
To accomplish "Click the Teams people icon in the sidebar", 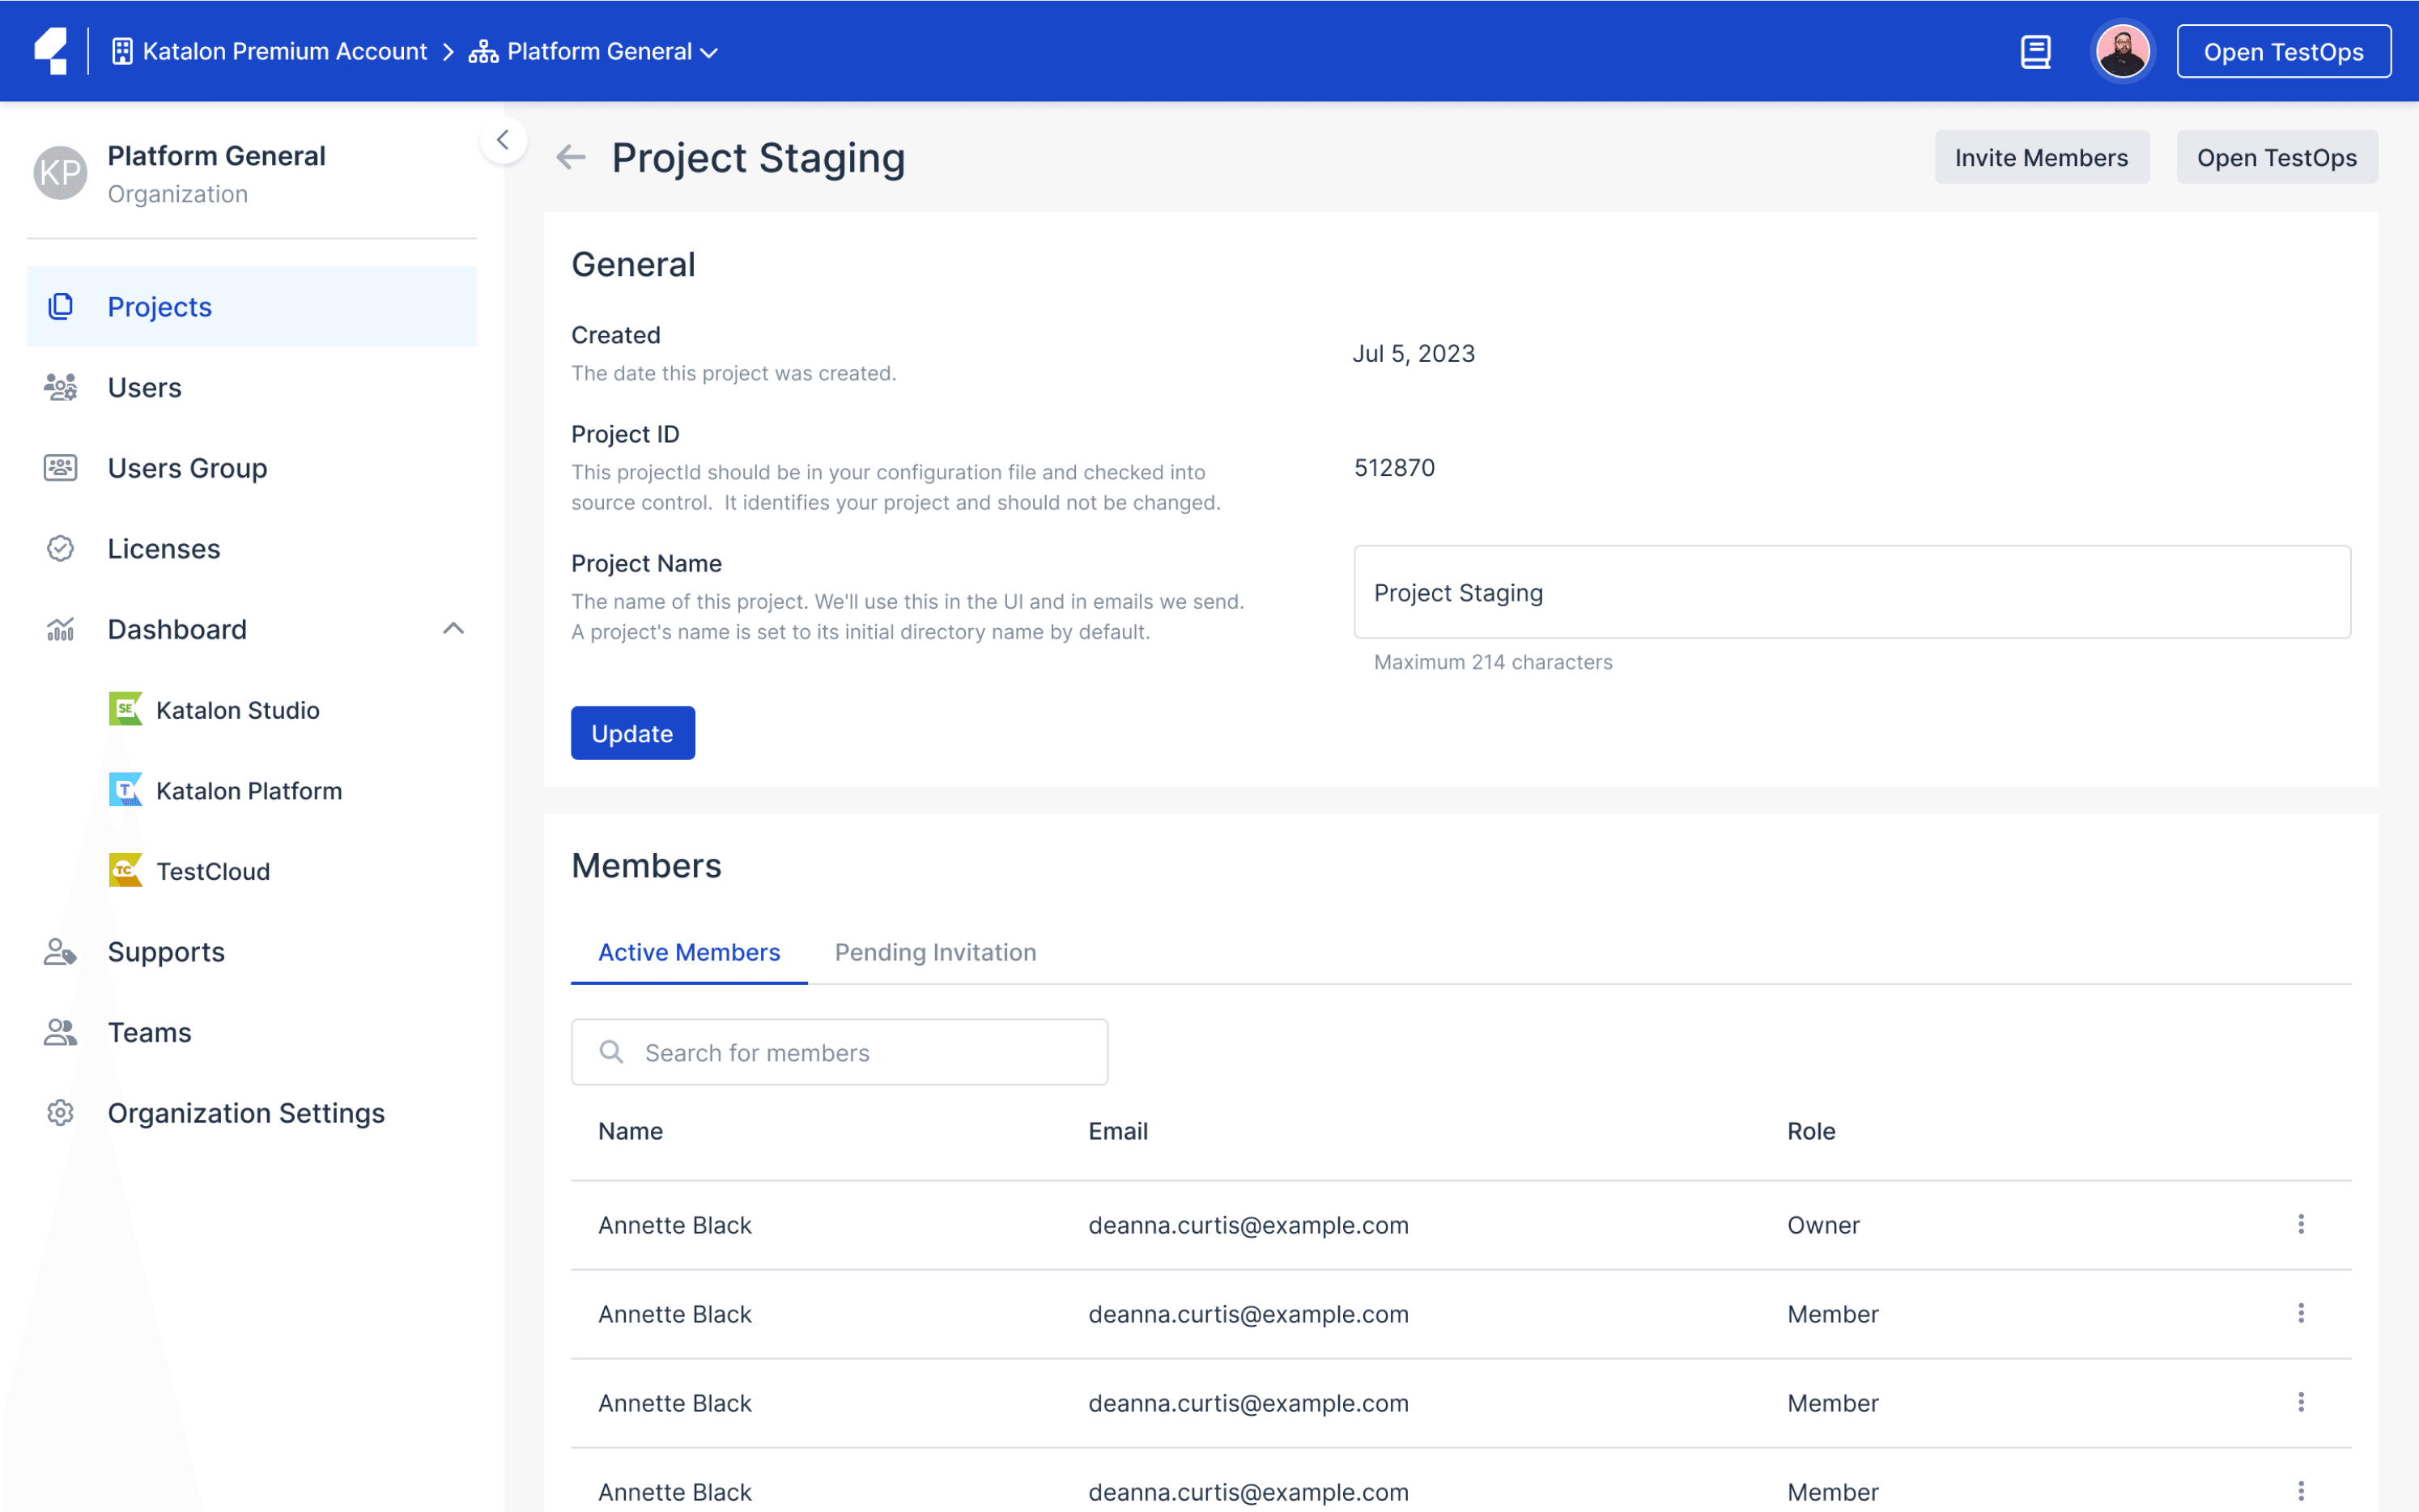I will [x=60, y=1032].
